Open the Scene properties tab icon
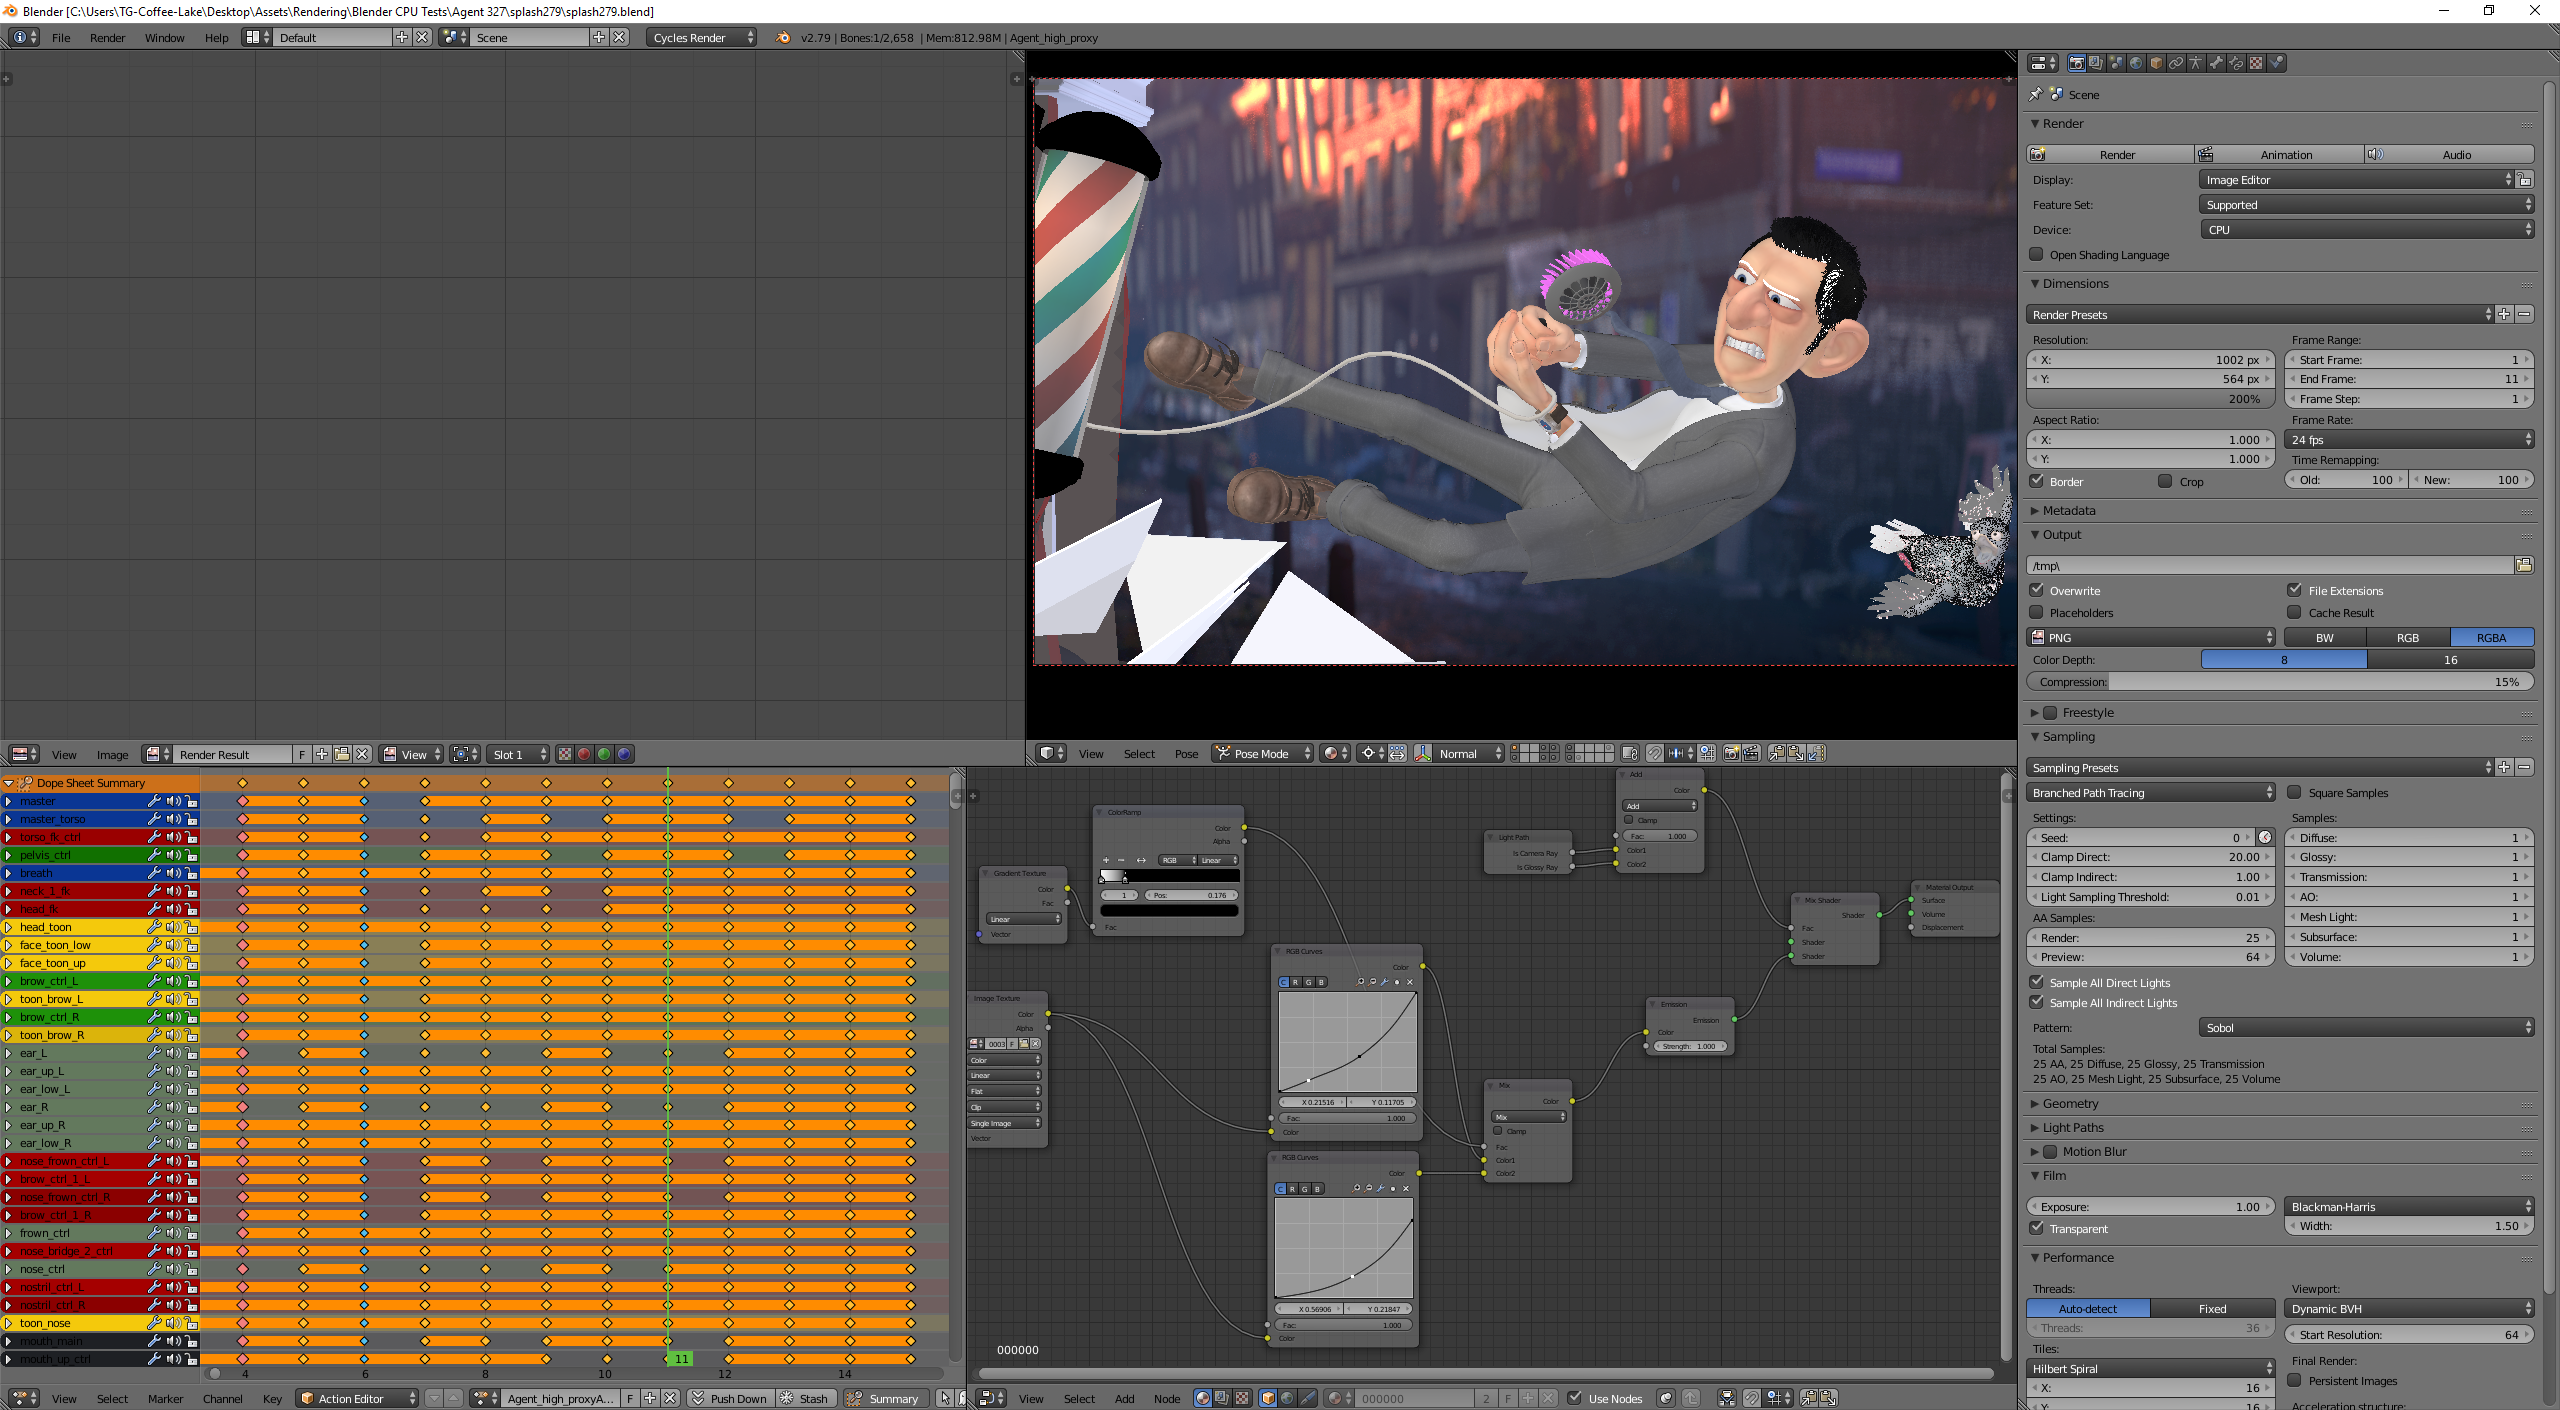 [x=2116, y=63]
